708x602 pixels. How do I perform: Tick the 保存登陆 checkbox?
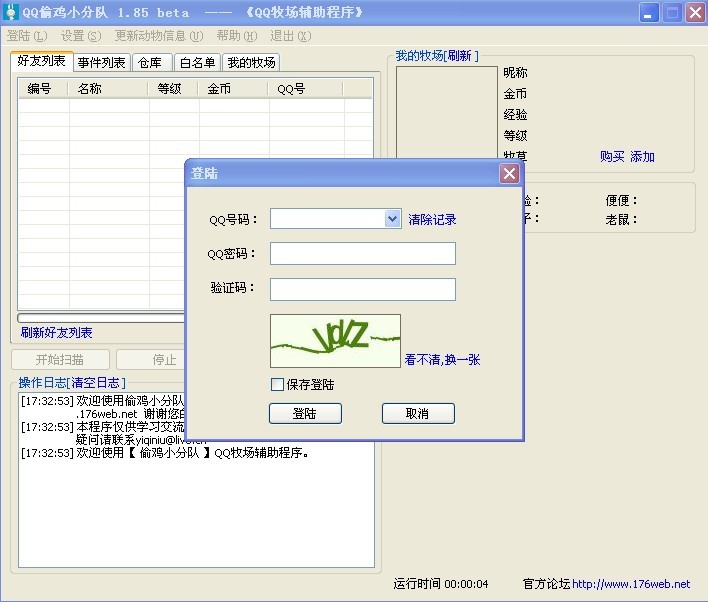[277, 384]
